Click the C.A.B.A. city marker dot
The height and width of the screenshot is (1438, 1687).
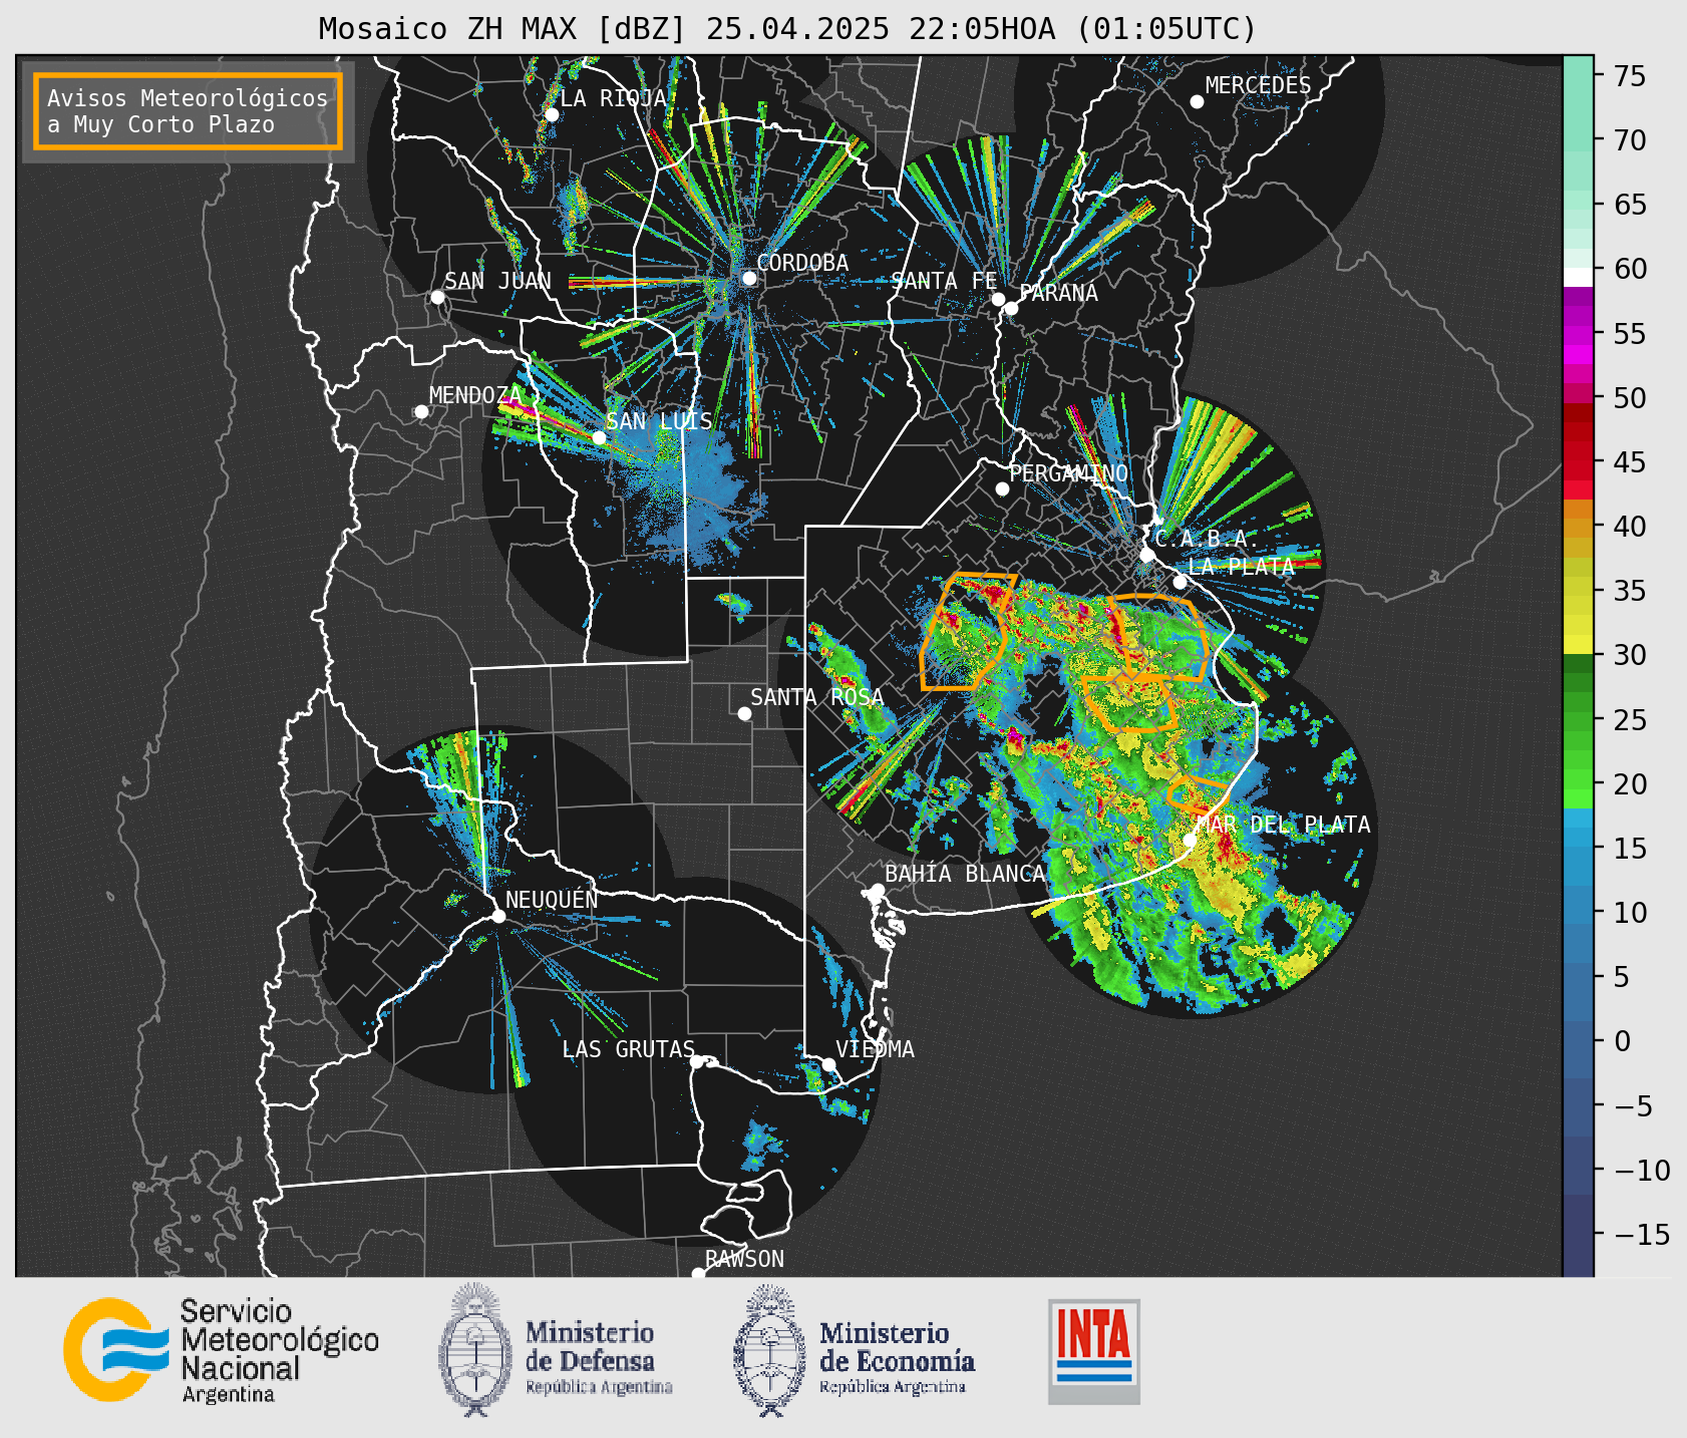click(x=1148, y=555)
